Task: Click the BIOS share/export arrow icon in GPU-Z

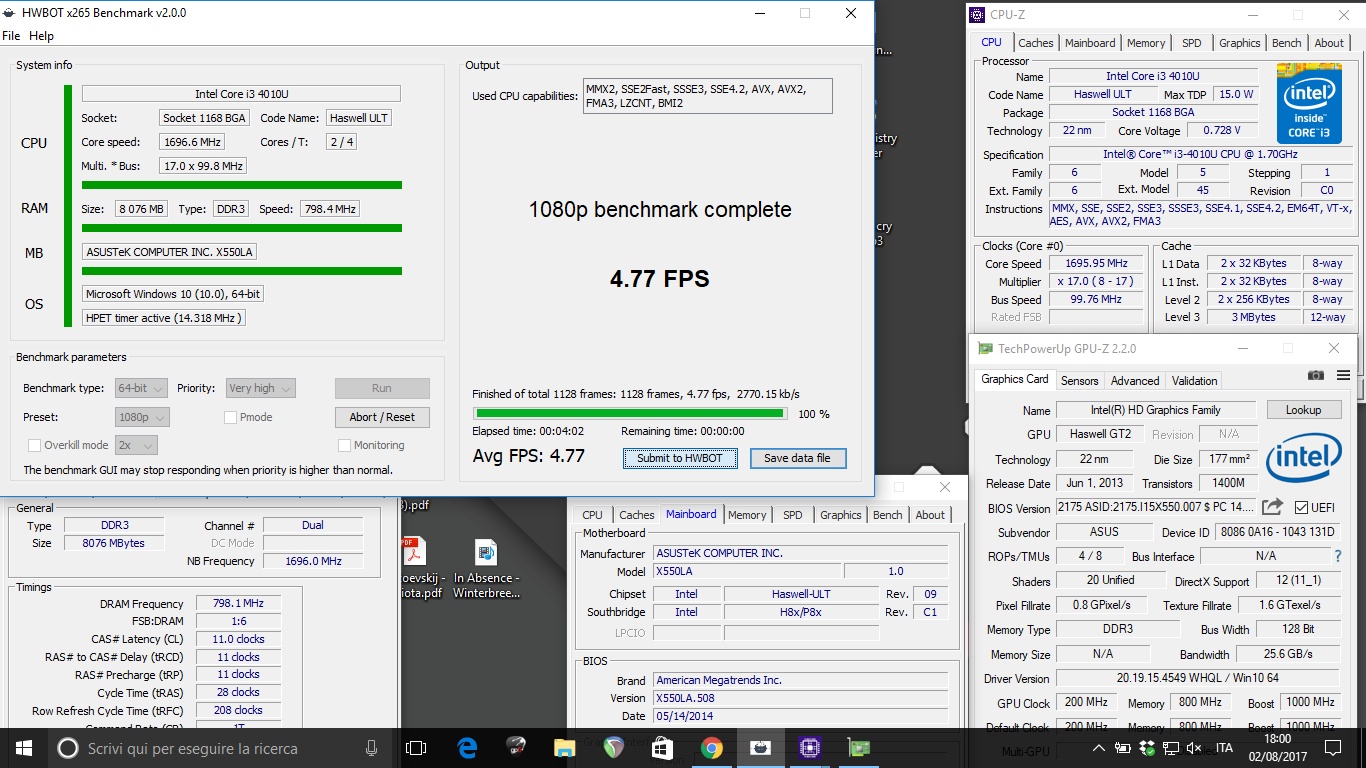Action: (x=1272, y=507)
